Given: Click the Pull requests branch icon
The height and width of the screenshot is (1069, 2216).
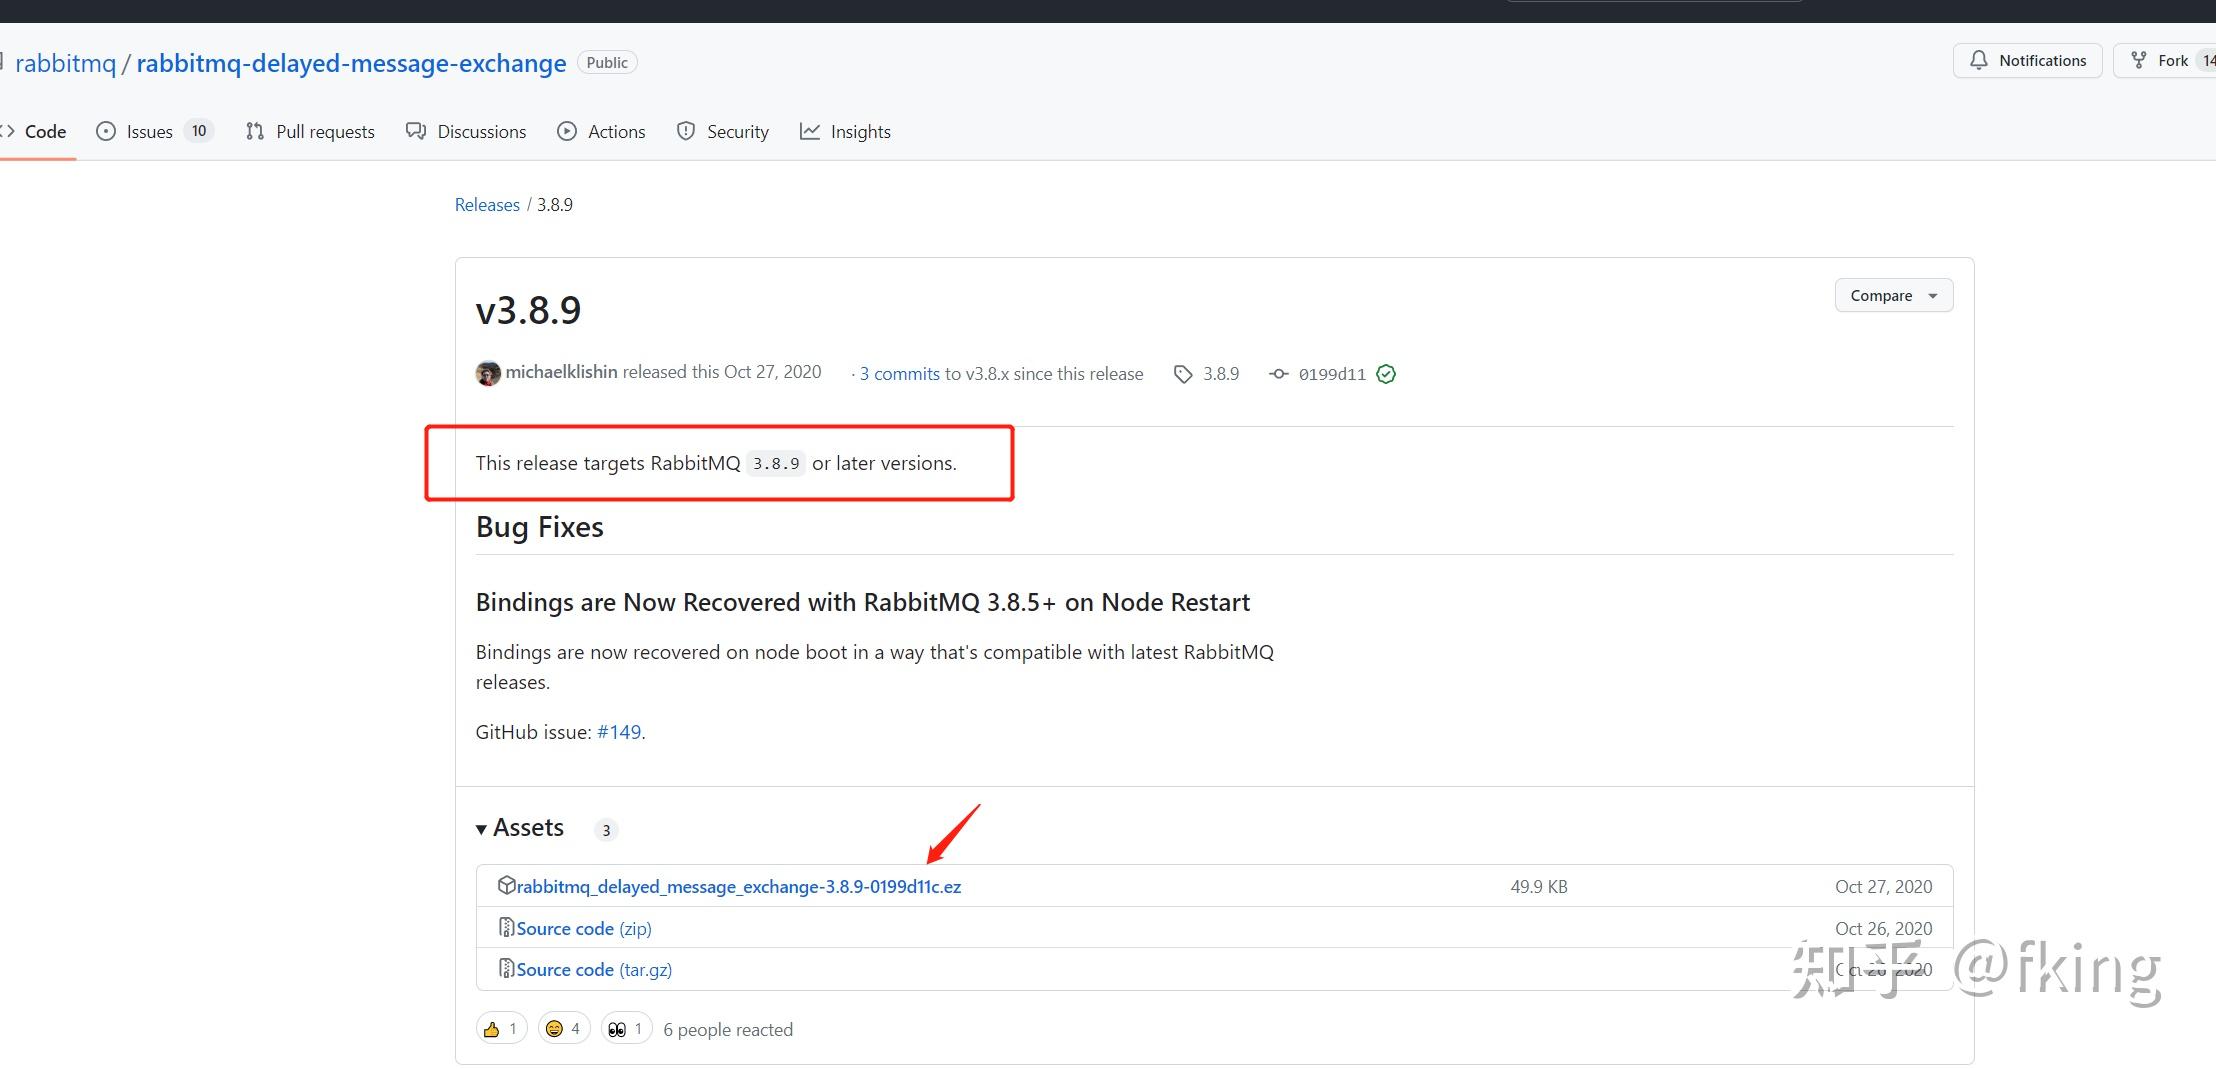Looking at the screenshot, I should coord(255,131).
